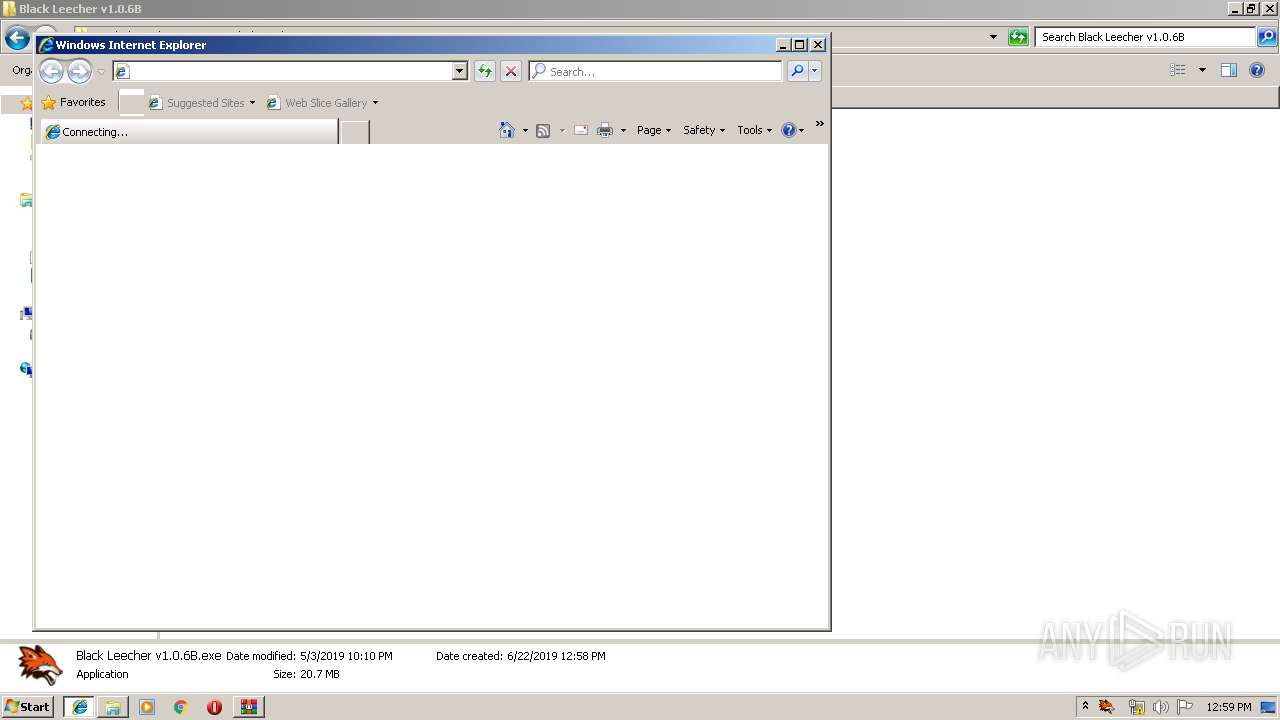This screenshot has height=720, width=1280.
Task: Expand the Web Slice Gallery dropdown arrow
Action: (x=375, y=103)
